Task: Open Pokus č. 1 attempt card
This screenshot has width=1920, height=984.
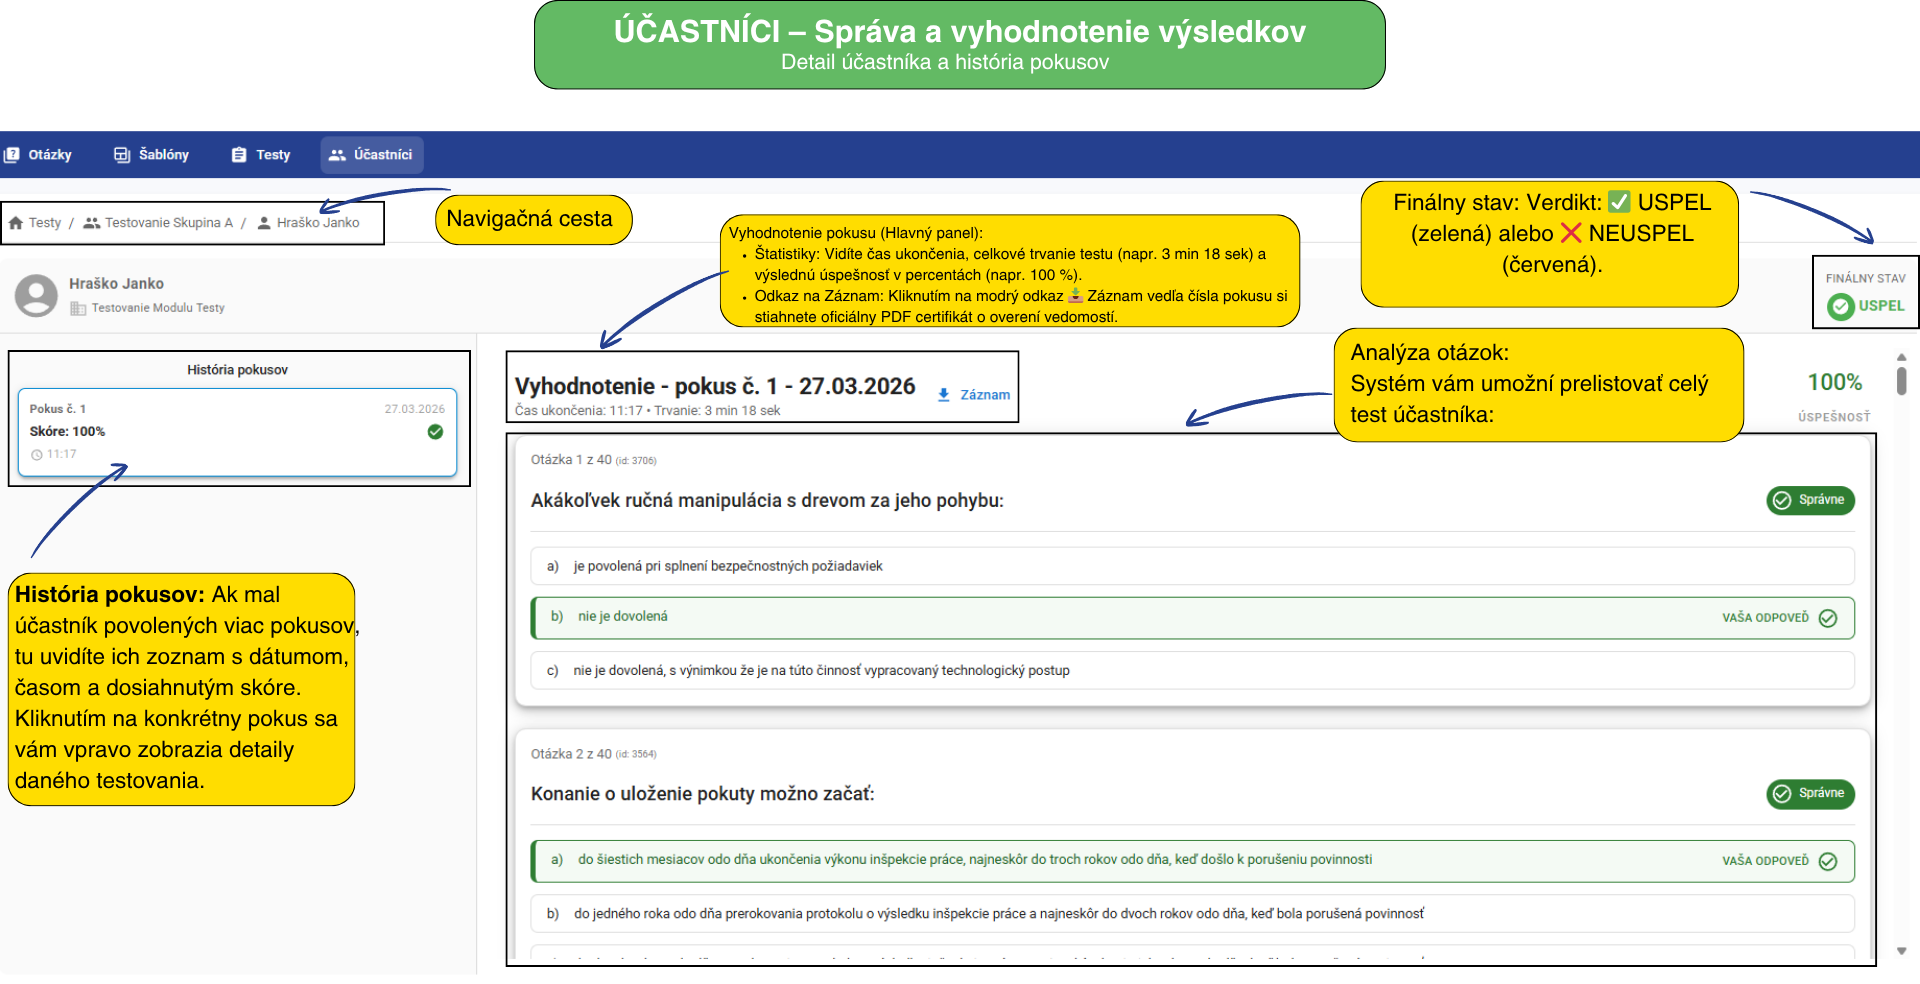Action: click(x=237, y=432)
